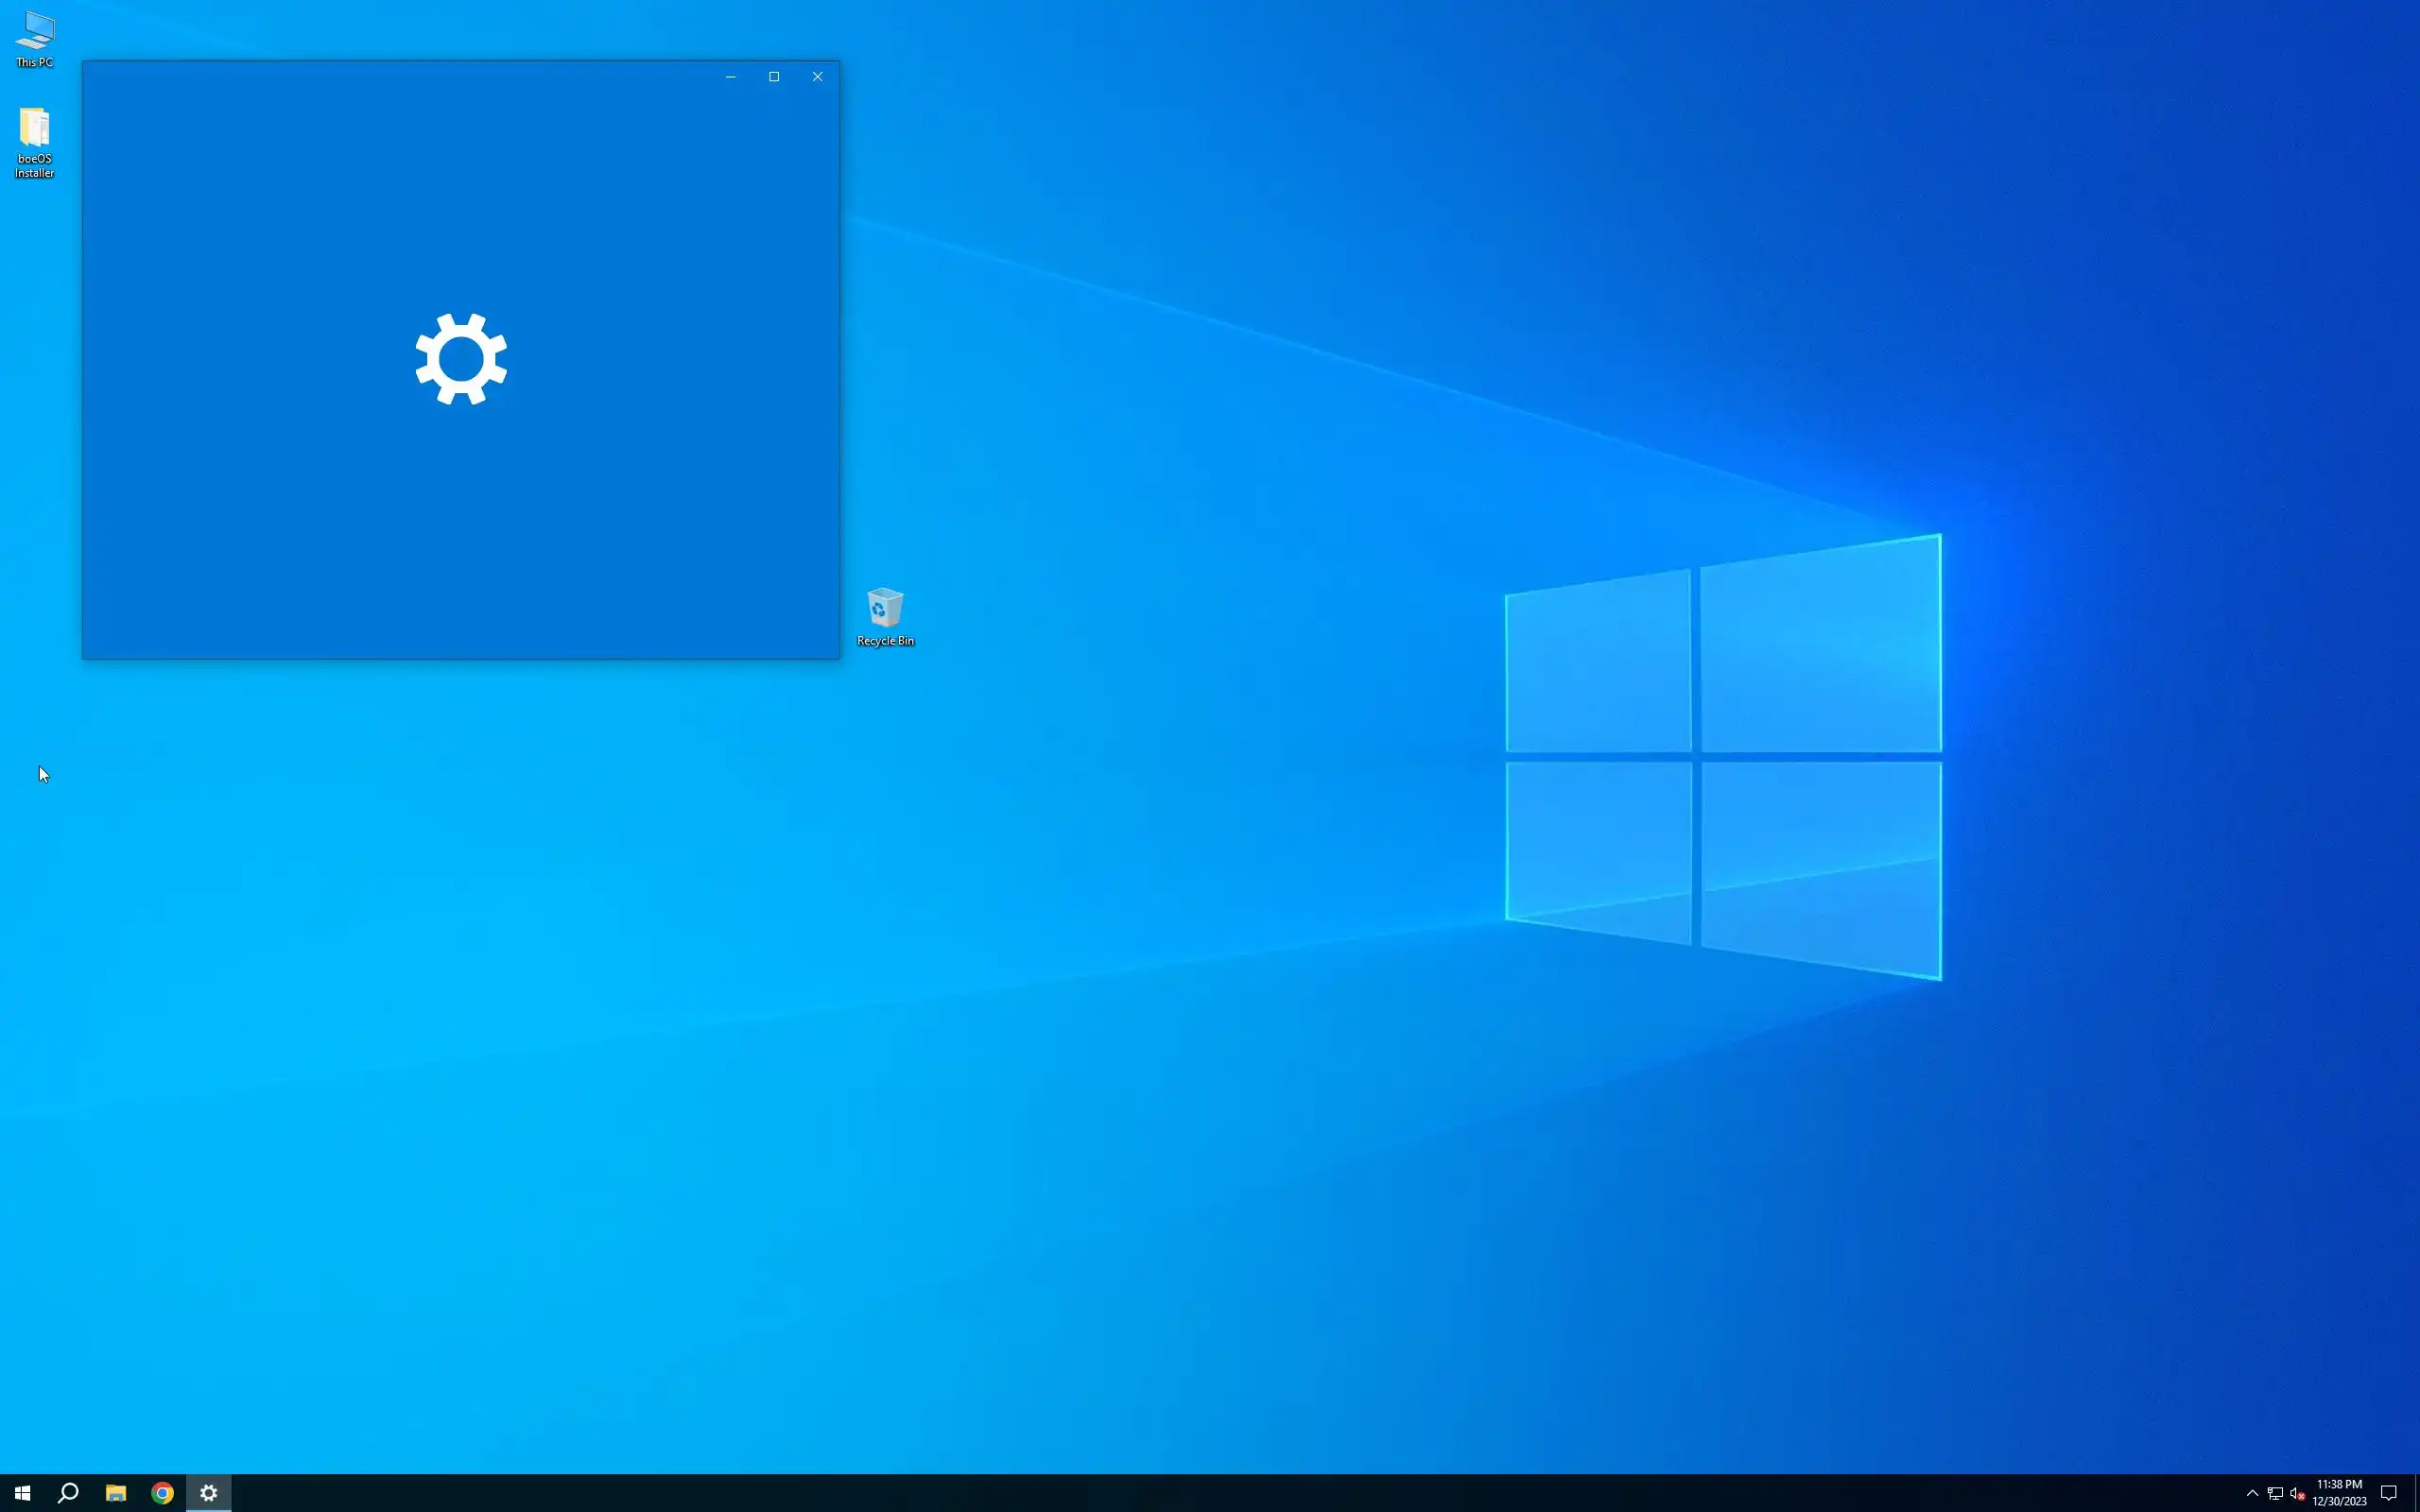The width and height of the screenshot is (2420, 1512).
Task: Open the taskbar search magnifier
Action: [x=68, y=1493]
